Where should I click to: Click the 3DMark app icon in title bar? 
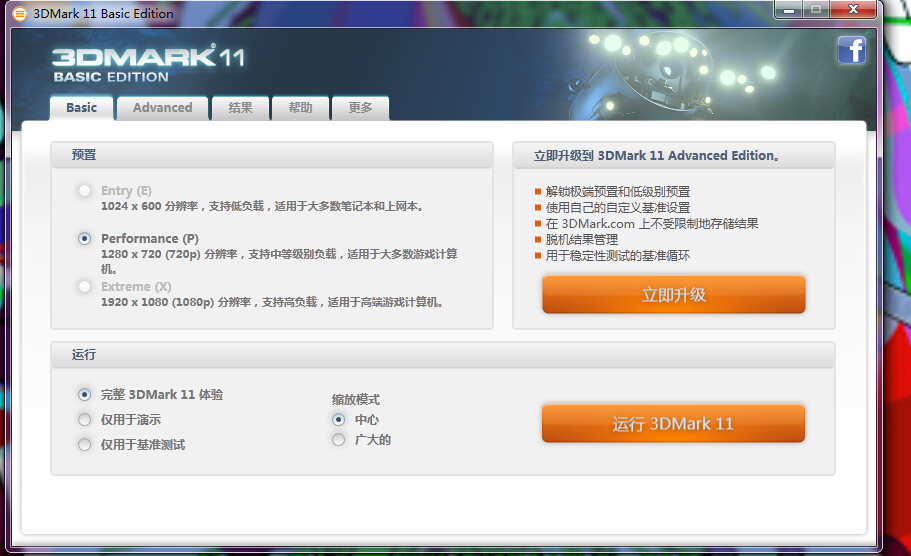[x=19, y=13]
